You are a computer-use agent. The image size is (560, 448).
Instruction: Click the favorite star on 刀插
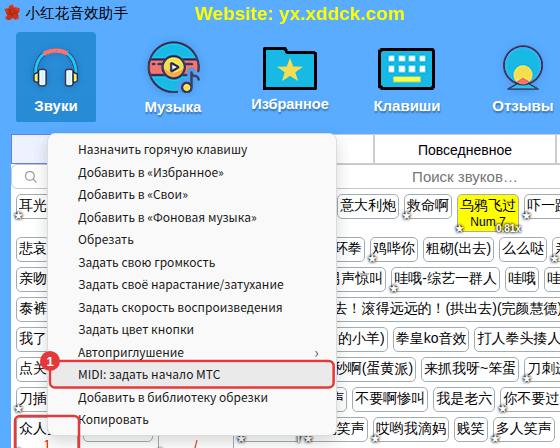tap(19, 408)
